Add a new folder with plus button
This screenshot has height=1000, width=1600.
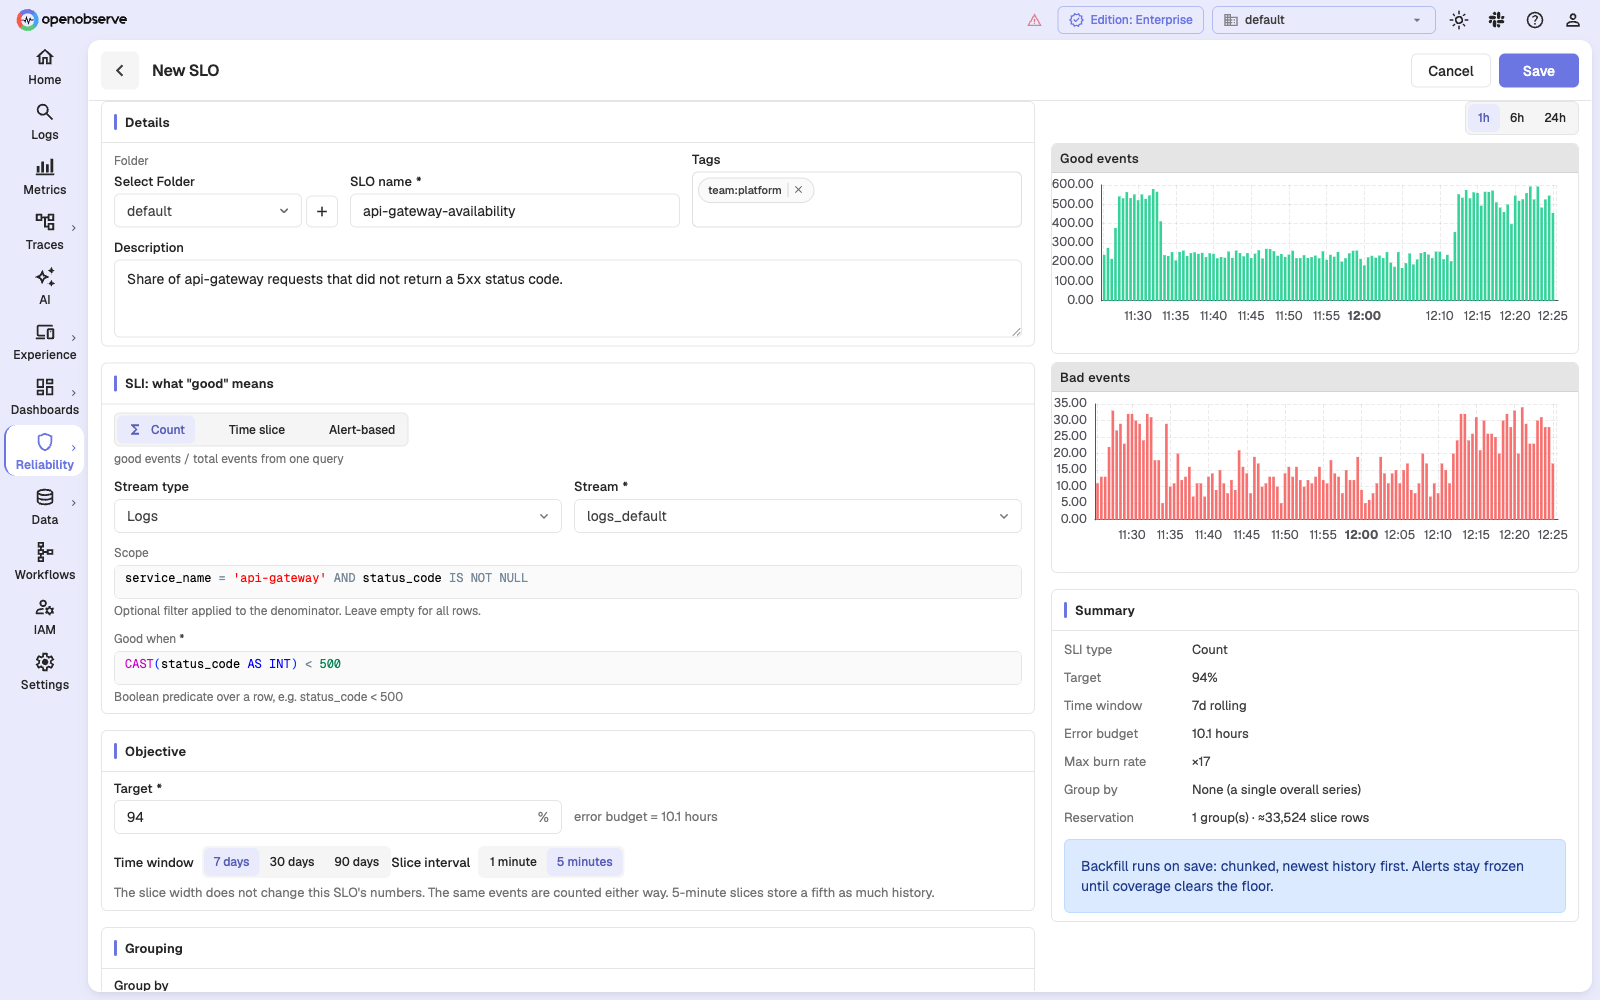[322, 211]
